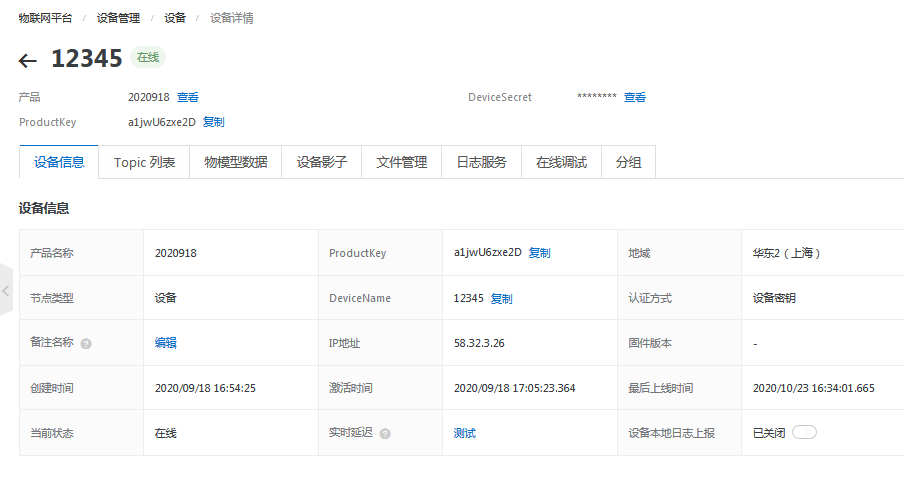
Task: Select the 分组 tab
Action: click(x=628, y=162)
